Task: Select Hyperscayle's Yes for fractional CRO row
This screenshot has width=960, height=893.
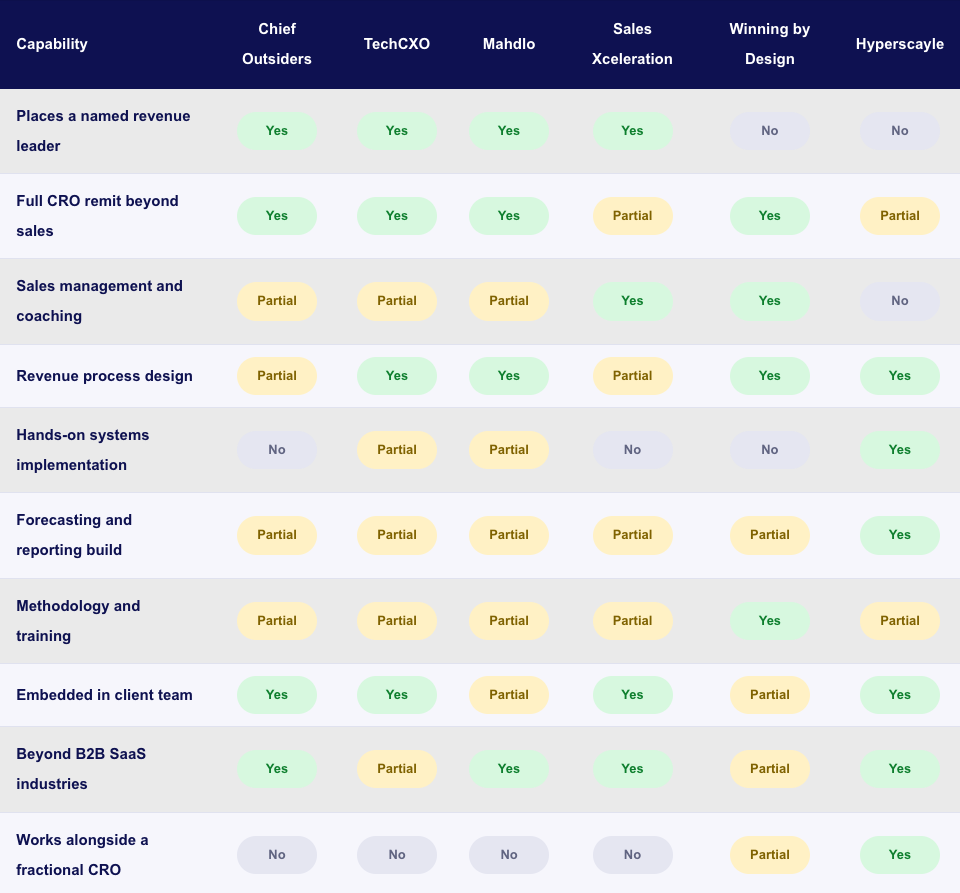Action: 899,855
